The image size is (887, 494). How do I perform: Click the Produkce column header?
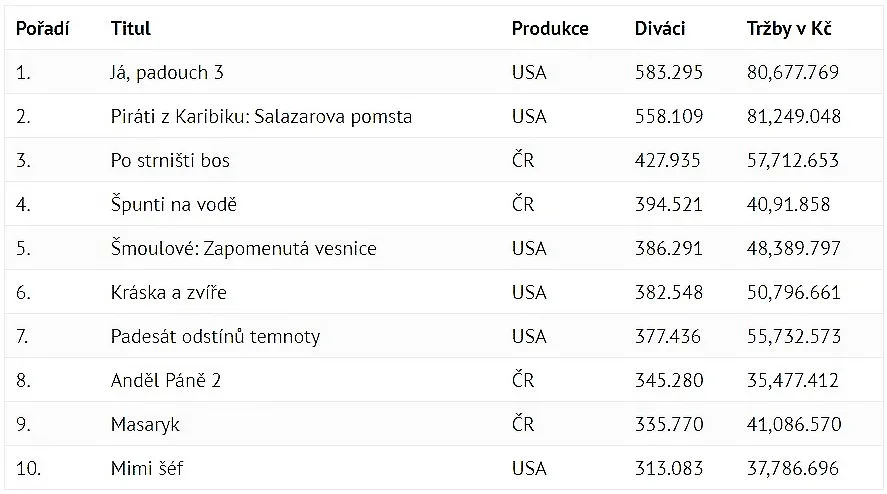(550, 28)
